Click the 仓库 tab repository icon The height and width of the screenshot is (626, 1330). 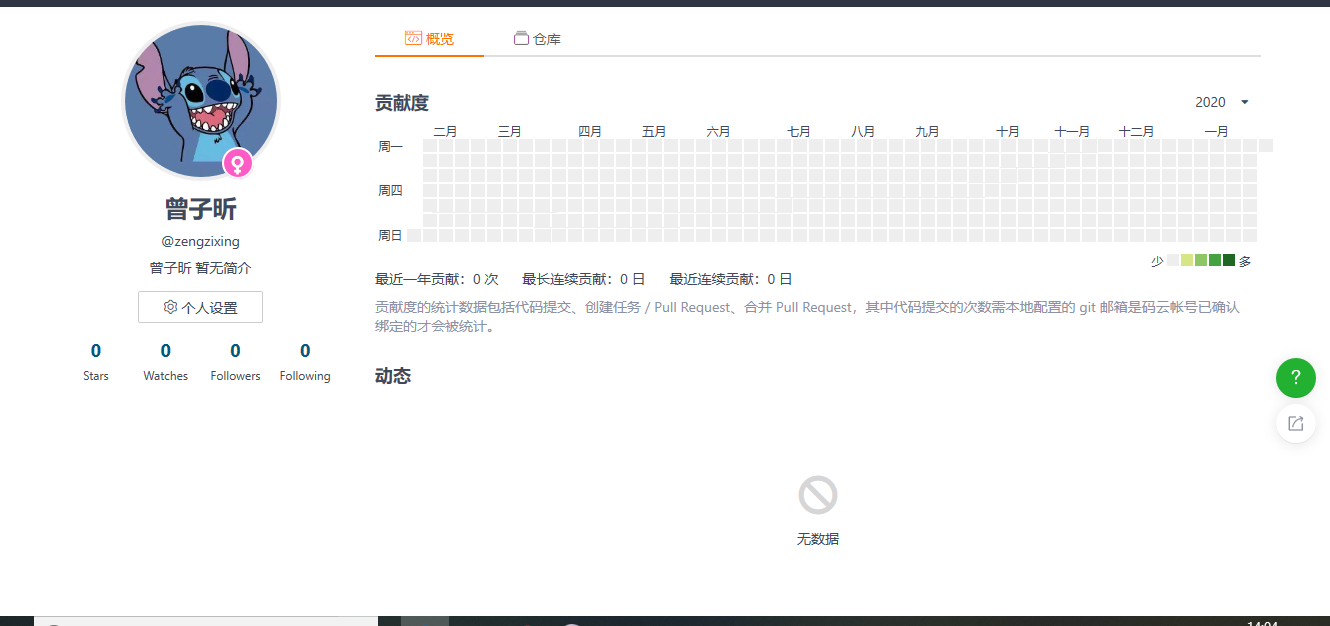tap(521, 39)
